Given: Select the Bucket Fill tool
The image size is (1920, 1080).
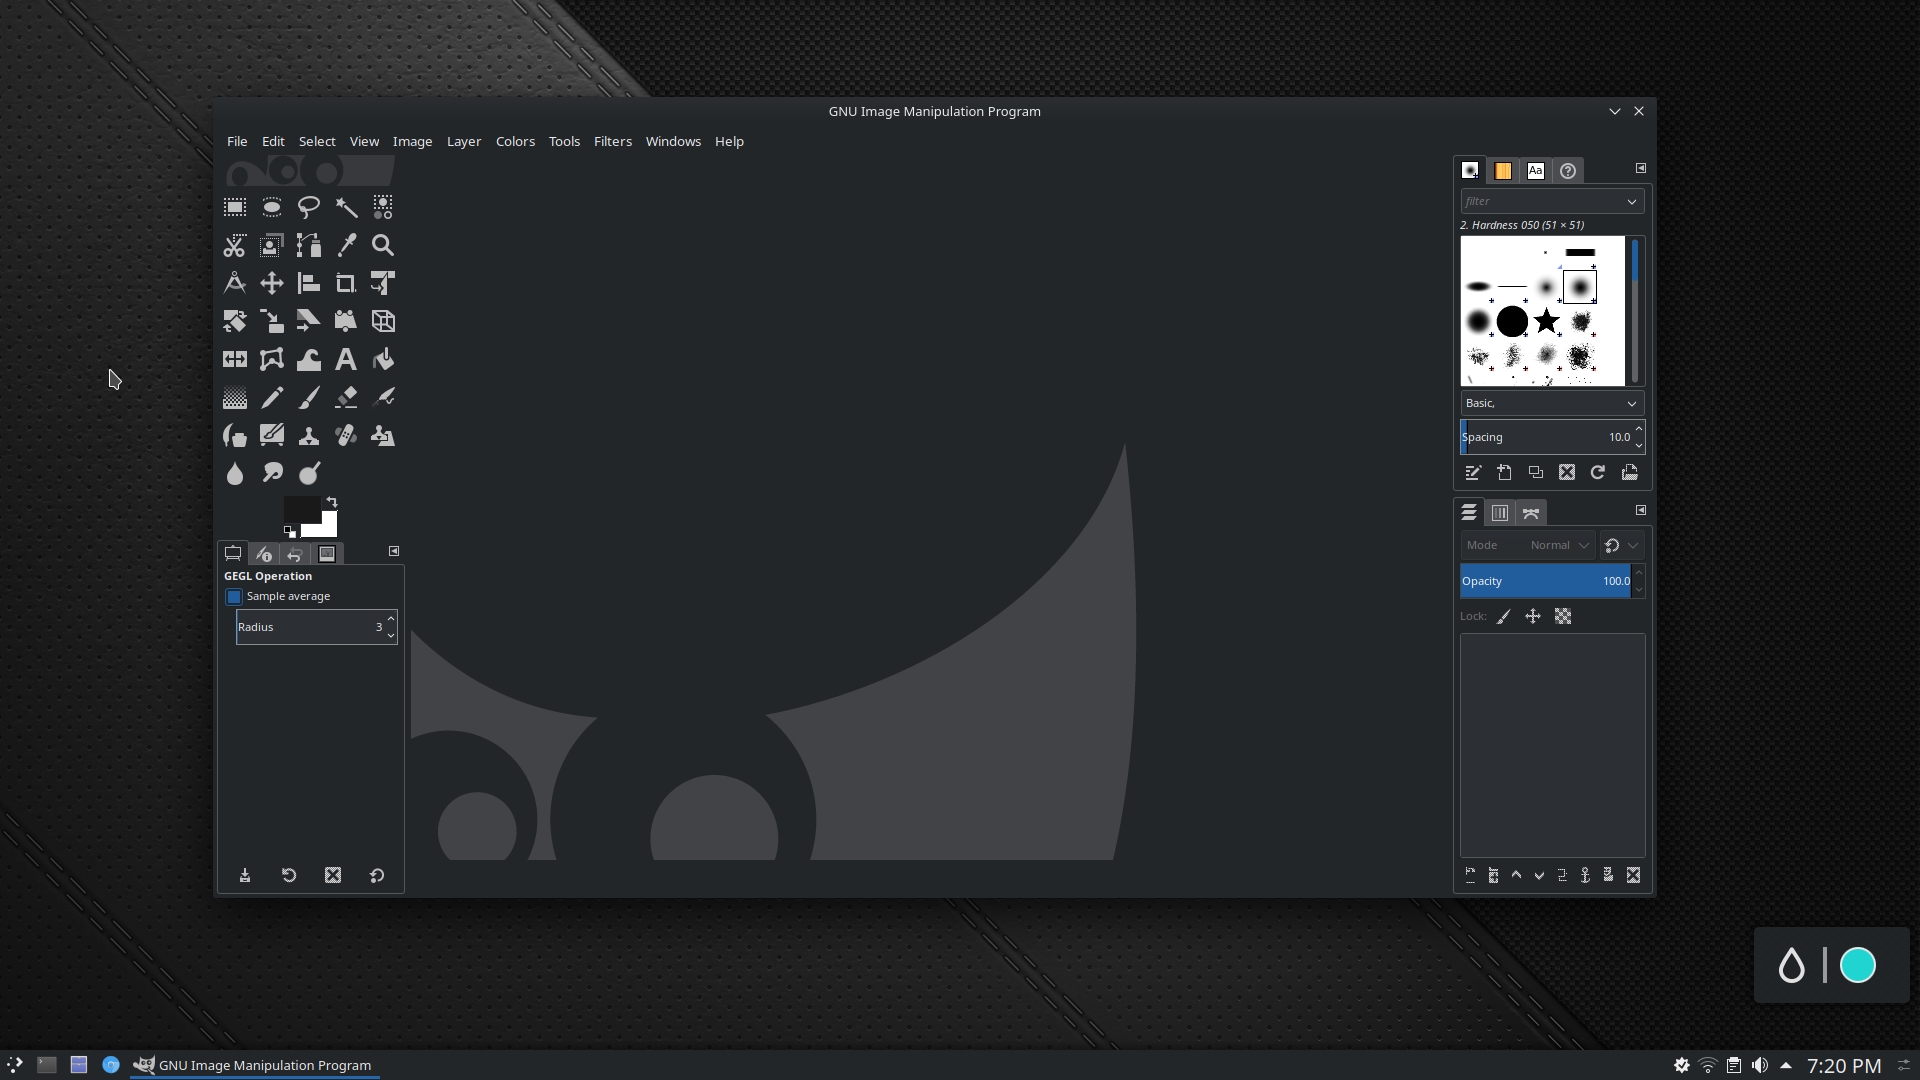Looking at the screenshot, I should (x=383, y=359).
